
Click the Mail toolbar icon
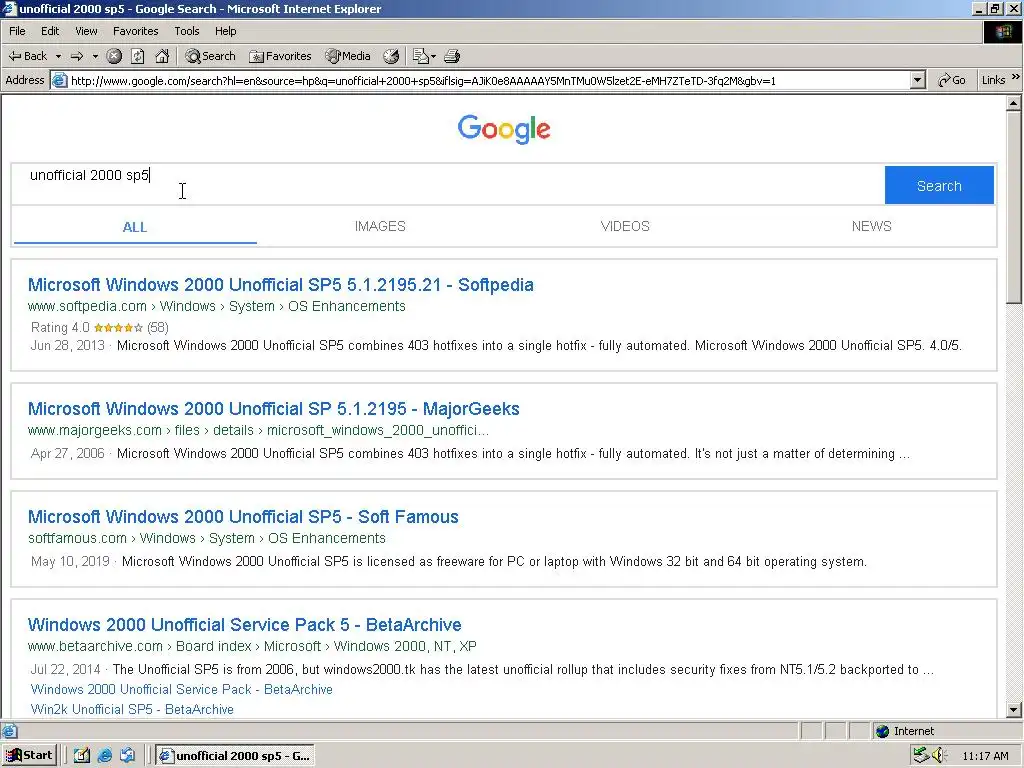pos(421,56)
